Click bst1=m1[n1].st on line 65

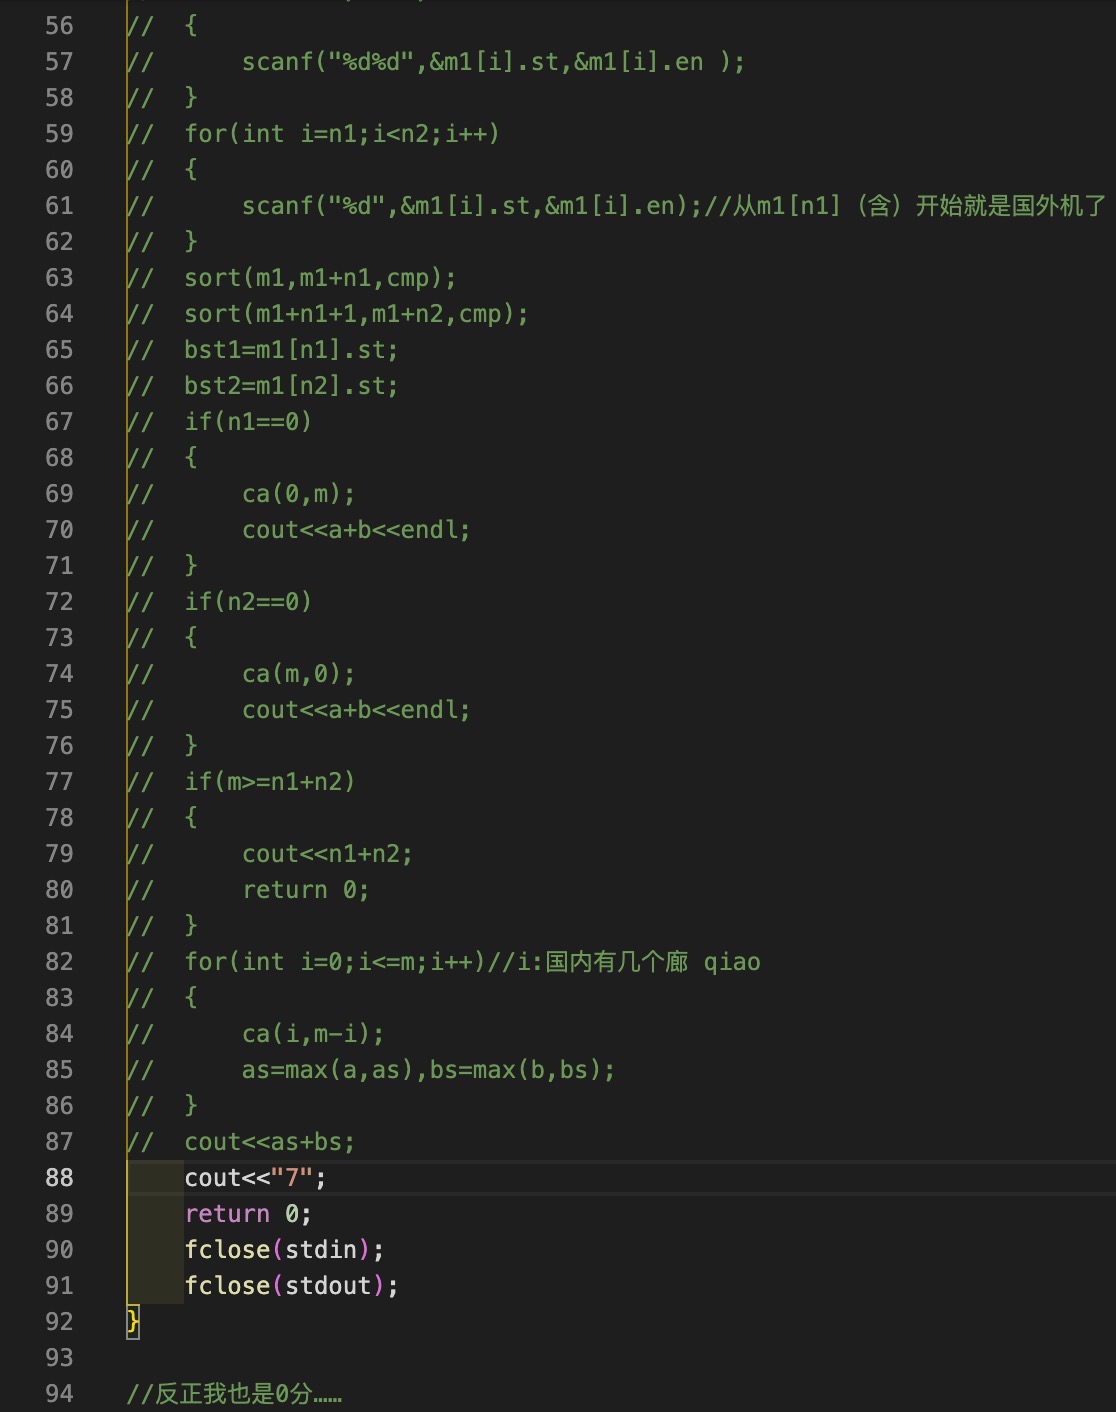pos(291,350)
